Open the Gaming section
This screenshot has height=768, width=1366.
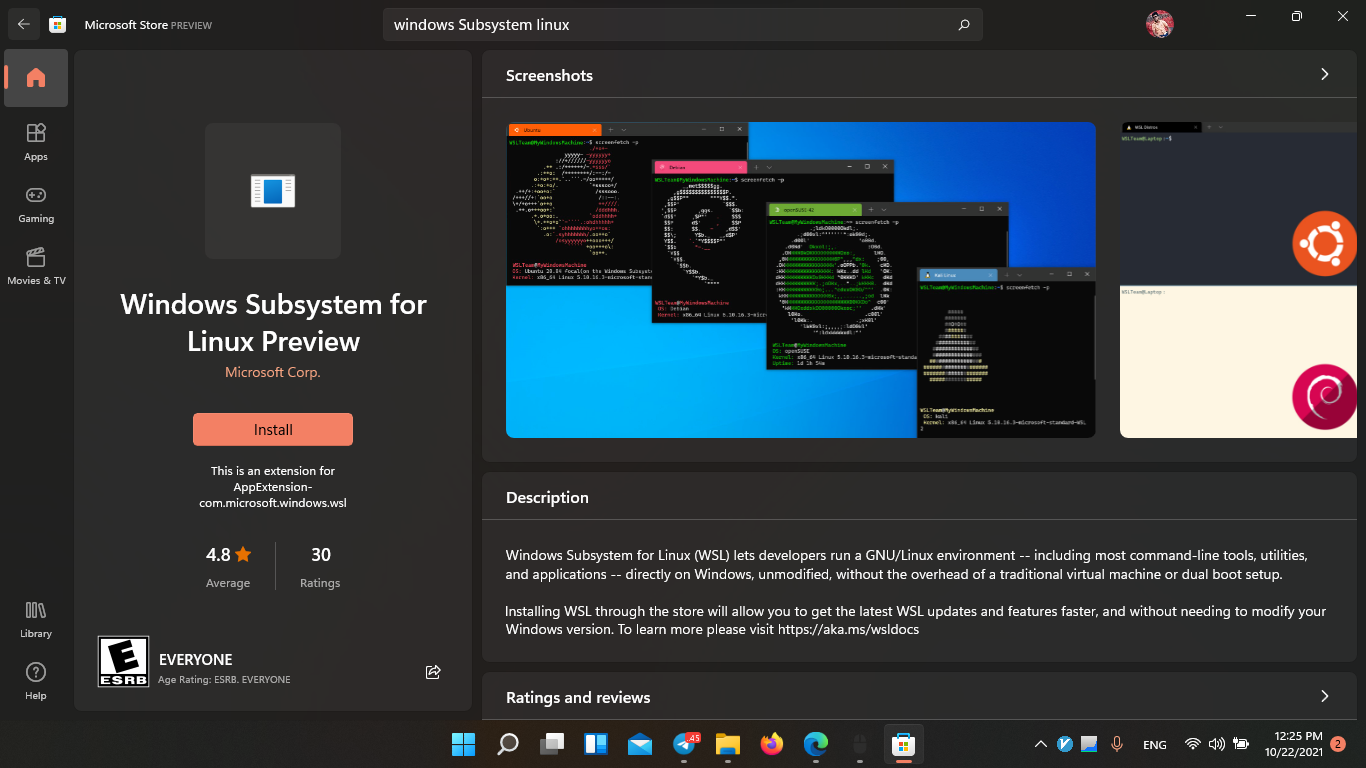pos(36,203)
